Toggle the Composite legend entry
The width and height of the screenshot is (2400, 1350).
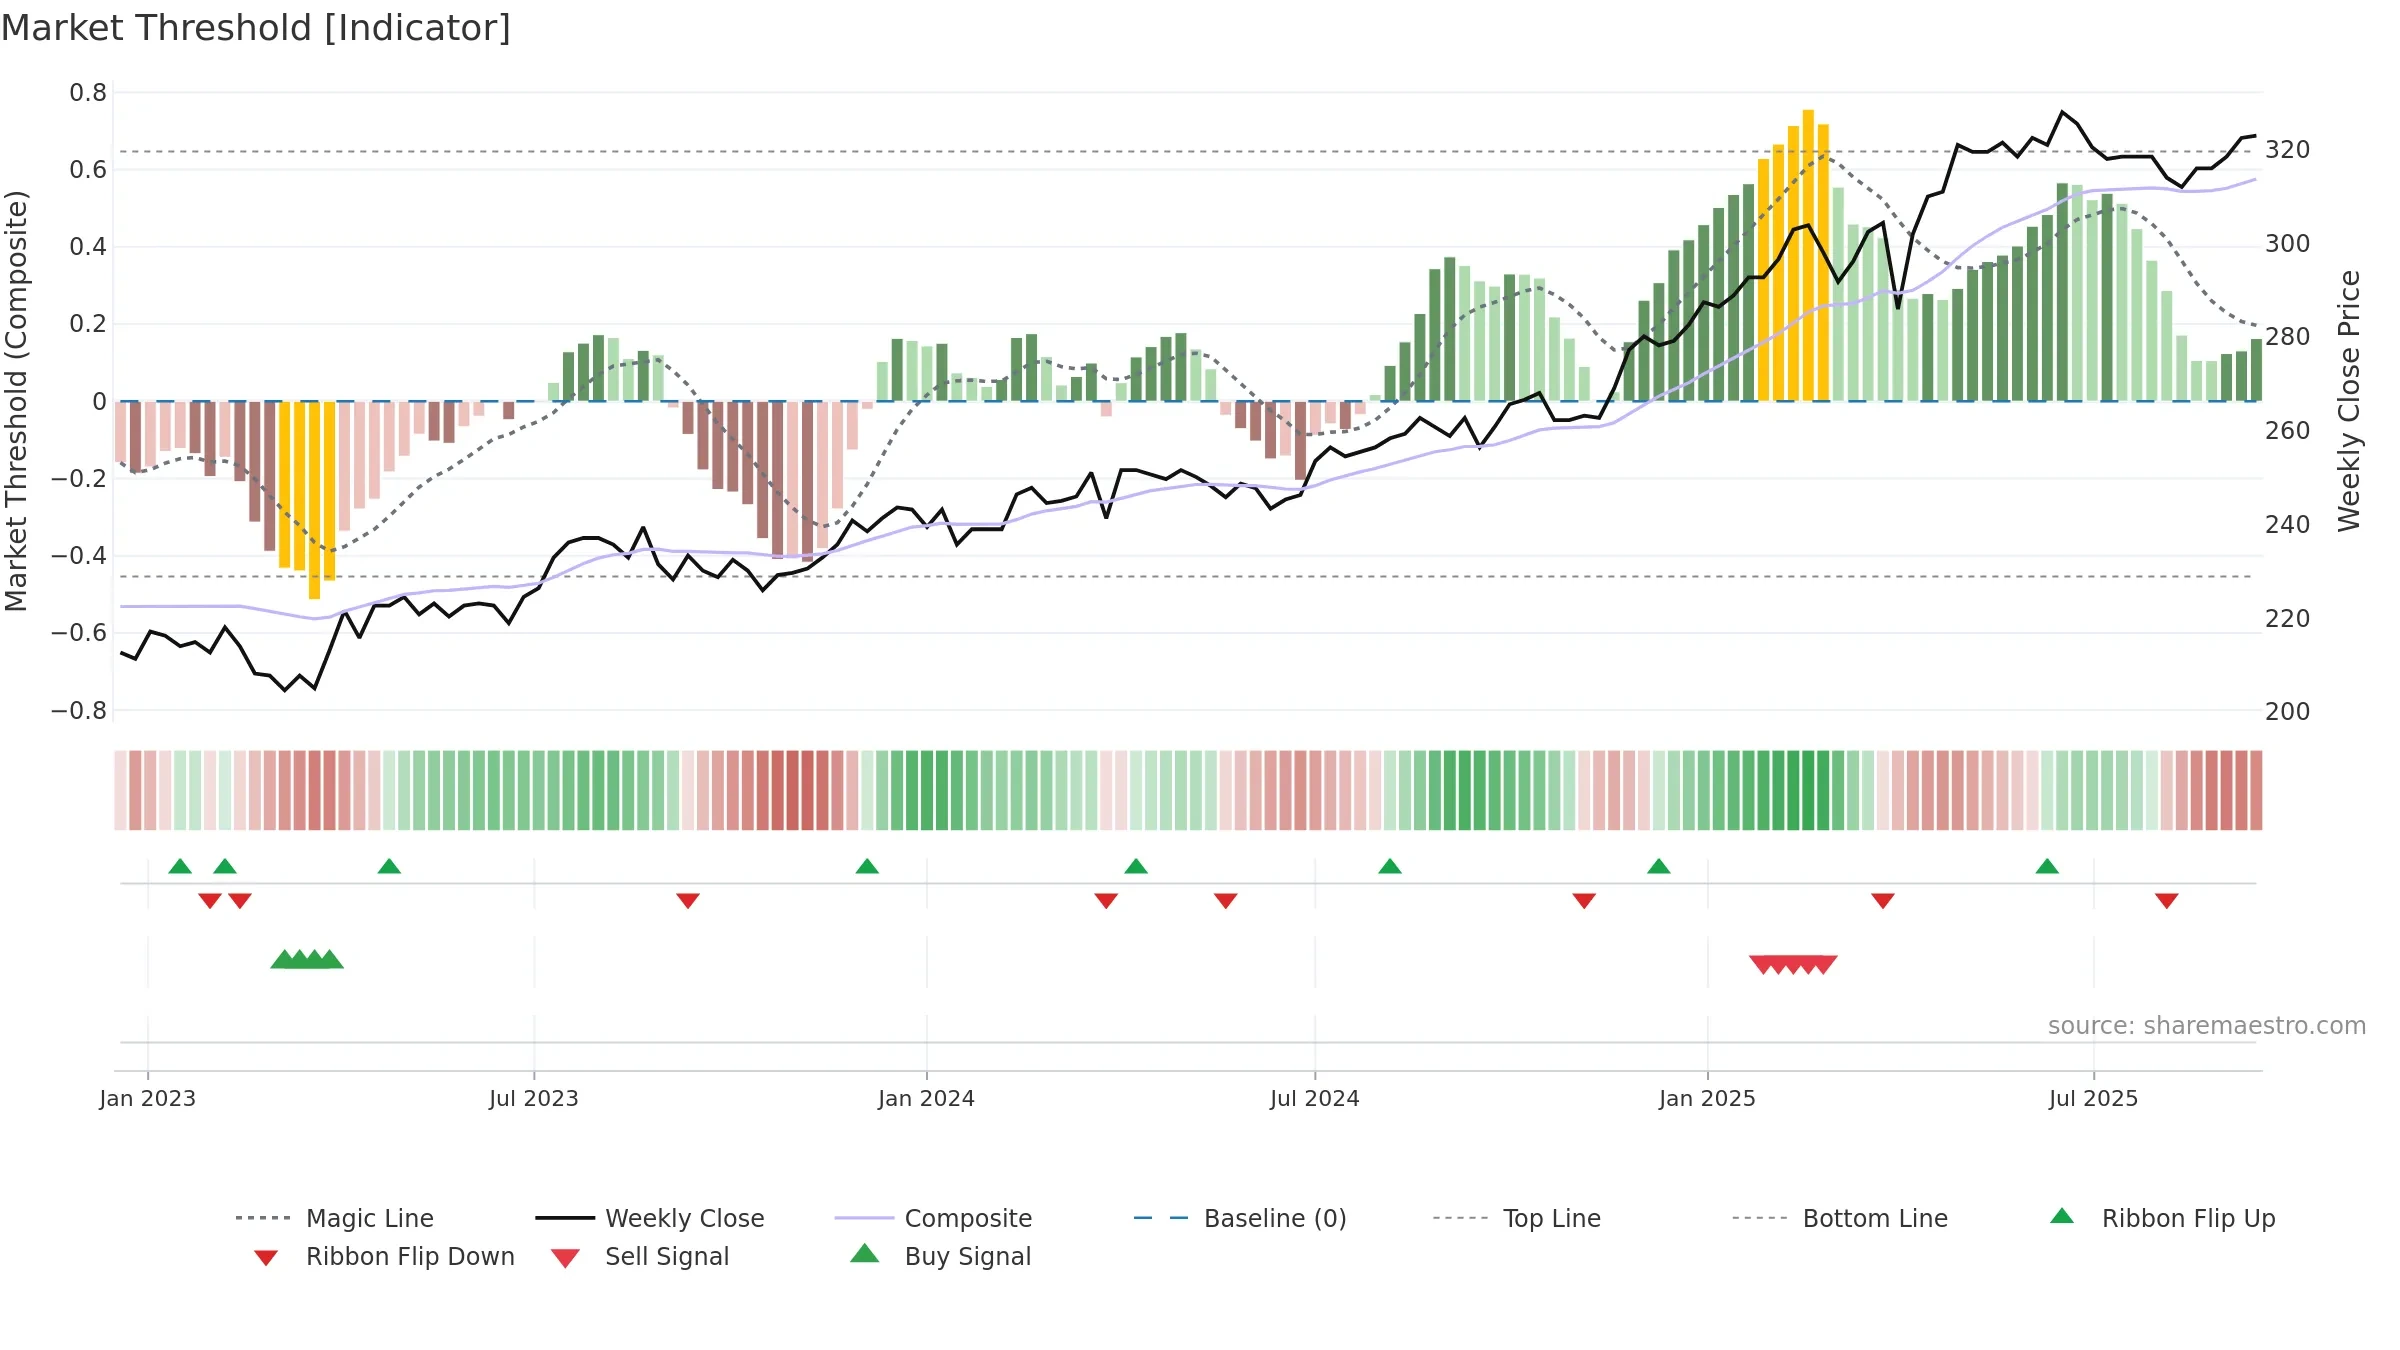point(933,1218)
